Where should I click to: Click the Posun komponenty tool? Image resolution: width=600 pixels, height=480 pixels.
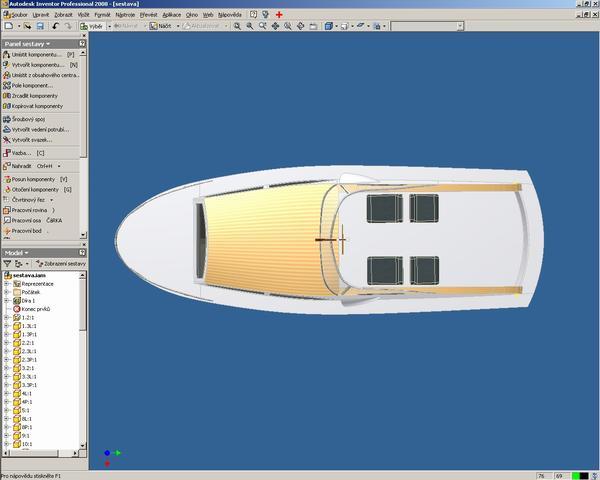click(35, 179)
